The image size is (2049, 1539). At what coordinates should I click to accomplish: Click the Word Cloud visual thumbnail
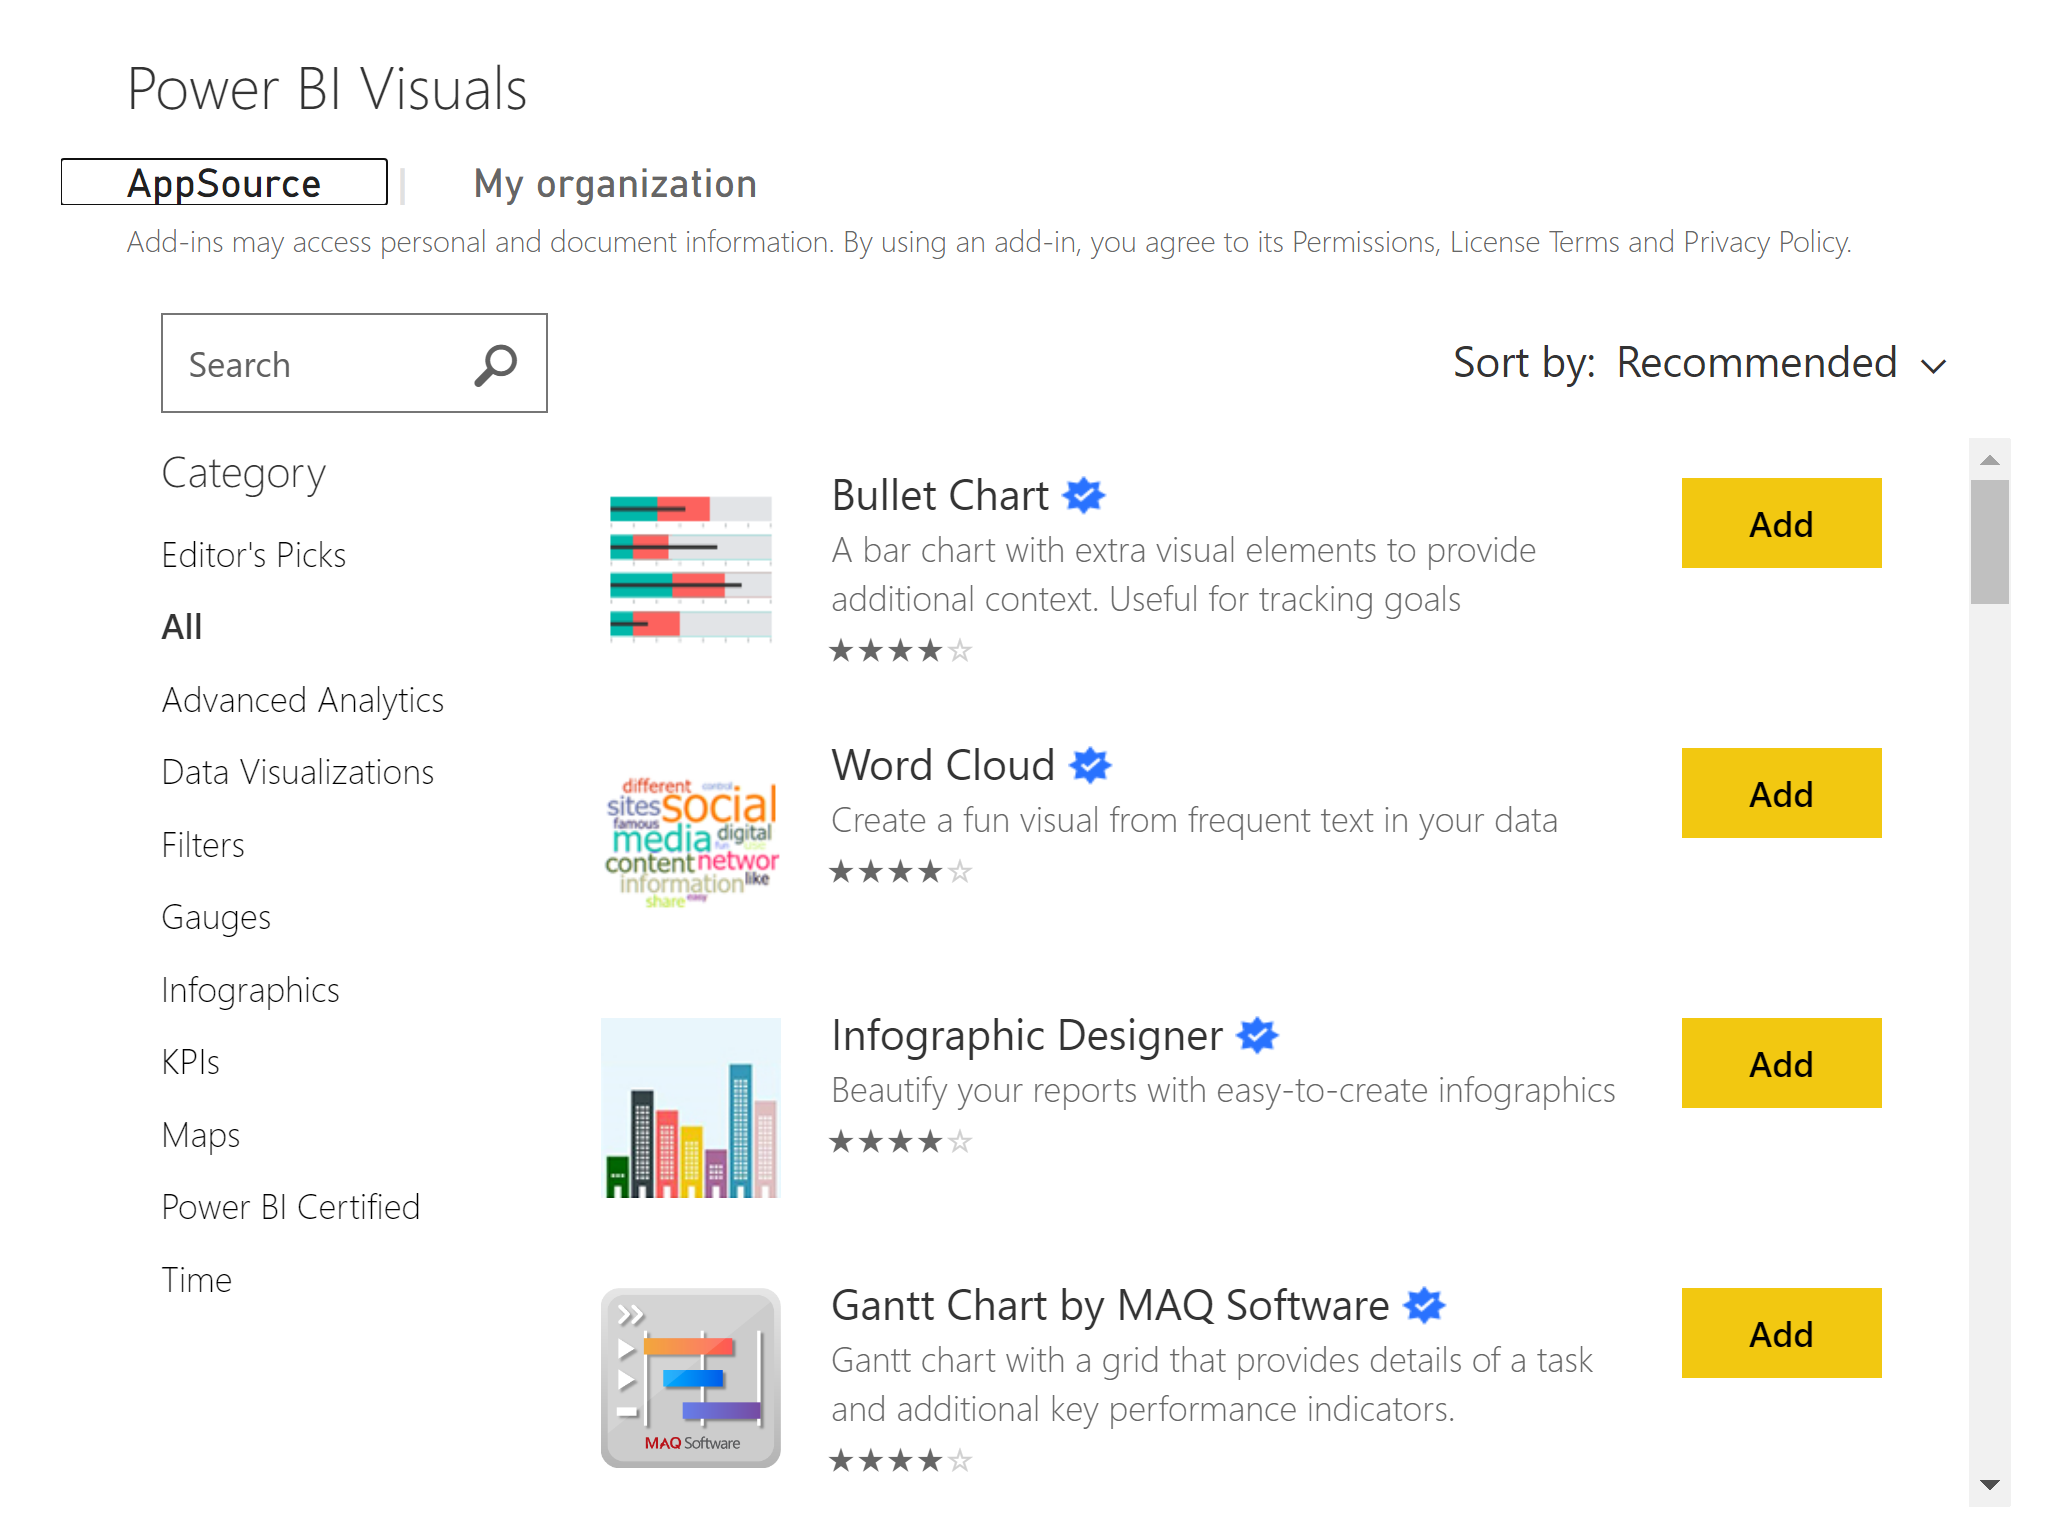(690, 840)
